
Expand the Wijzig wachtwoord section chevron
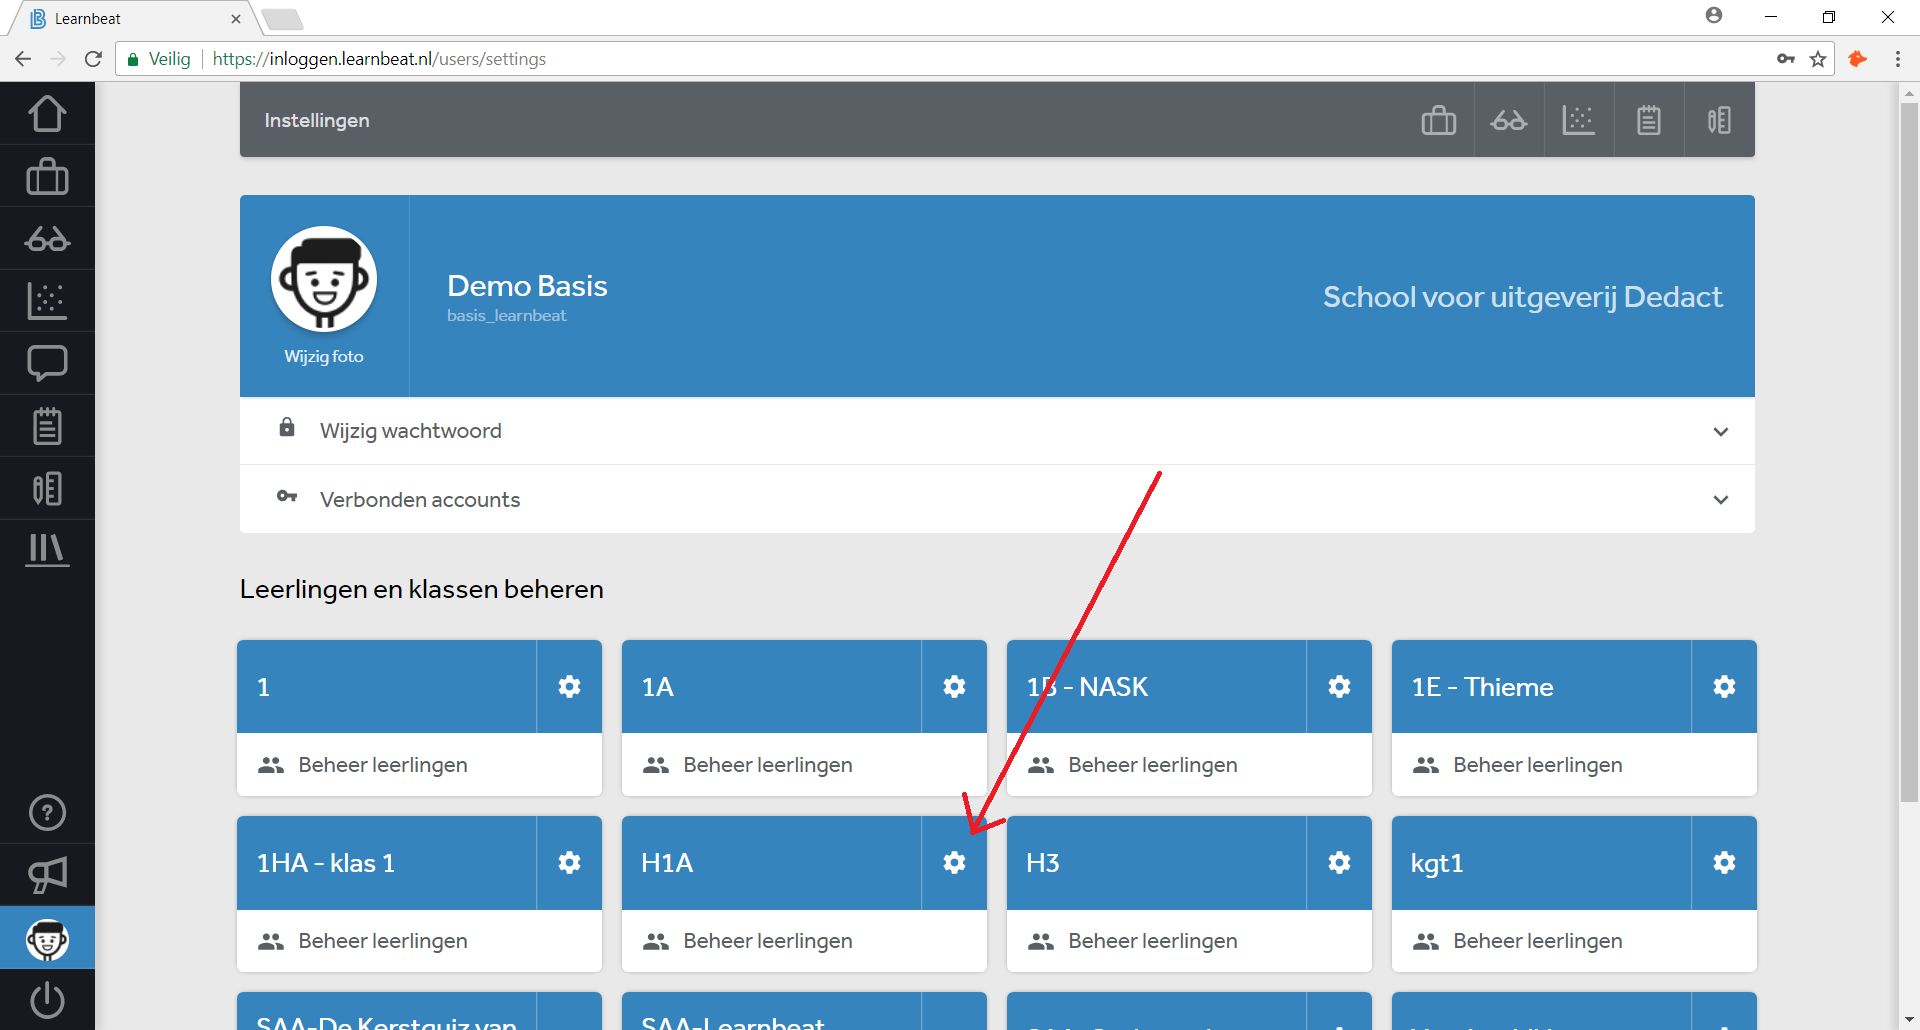click(1720, 432)
